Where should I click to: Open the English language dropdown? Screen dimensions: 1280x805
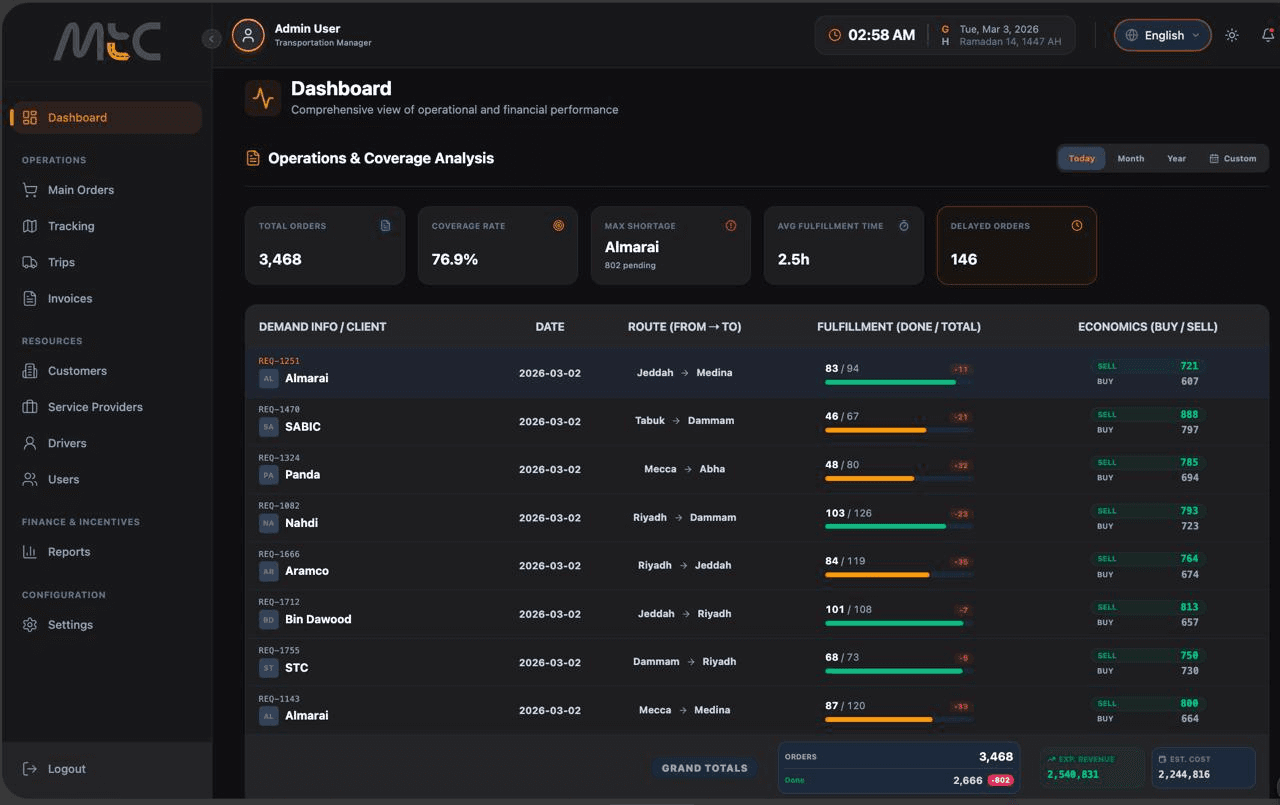point(1163,35)
